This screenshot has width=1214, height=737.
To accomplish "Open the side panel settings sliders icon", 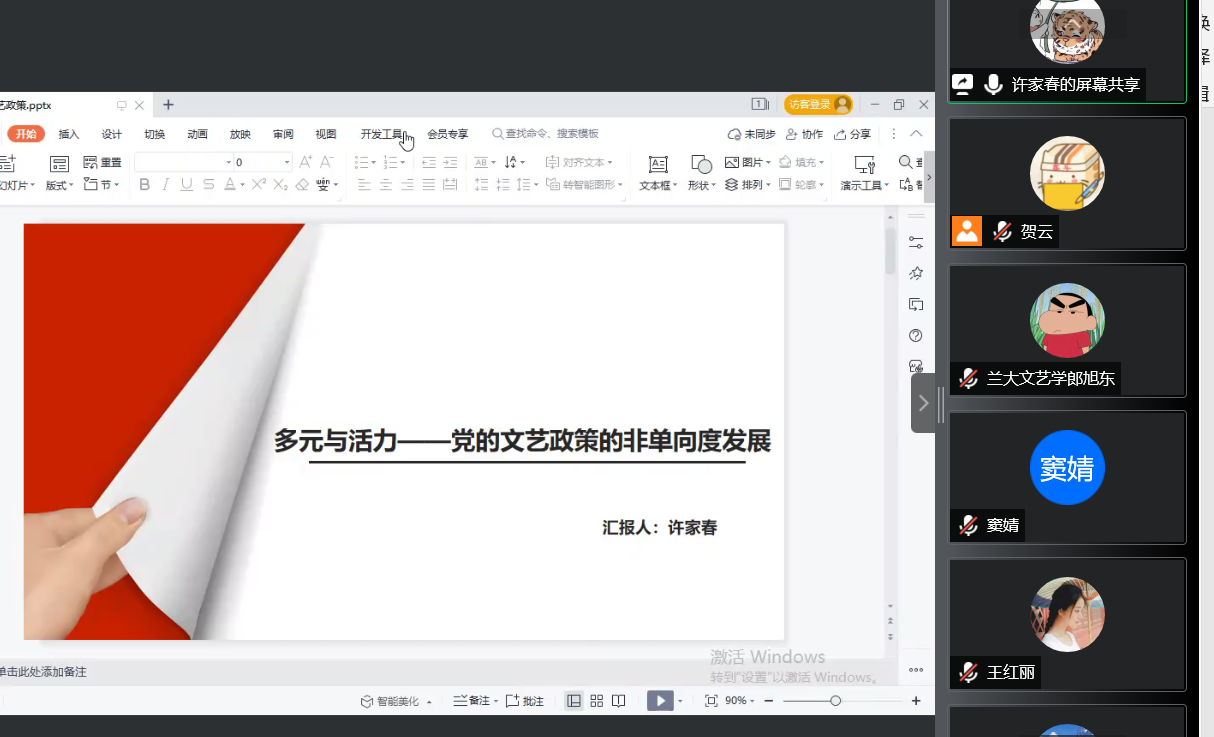I will point(915,243).
